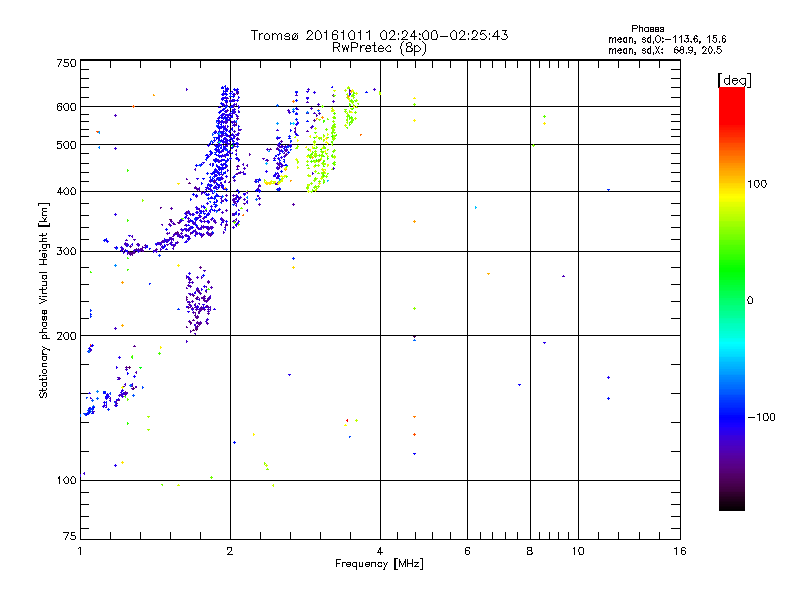
Task: Click y-axis tick label "100"
Action: pos(66,480)
